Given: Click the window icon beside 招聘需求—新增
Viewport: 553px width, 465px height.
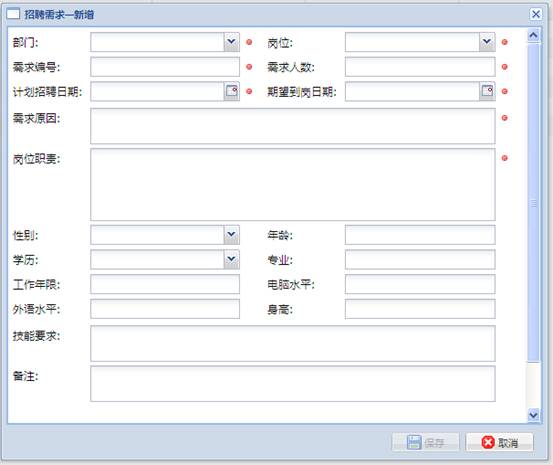Looking at the screenshot, I should (x=13, y=14).
